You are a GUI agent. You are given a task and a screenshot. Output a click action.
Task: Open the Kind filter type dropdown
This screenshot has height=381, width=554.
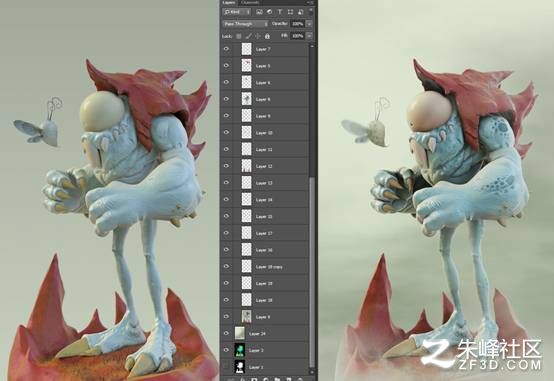pyautogui.click(x=236, y=12)
